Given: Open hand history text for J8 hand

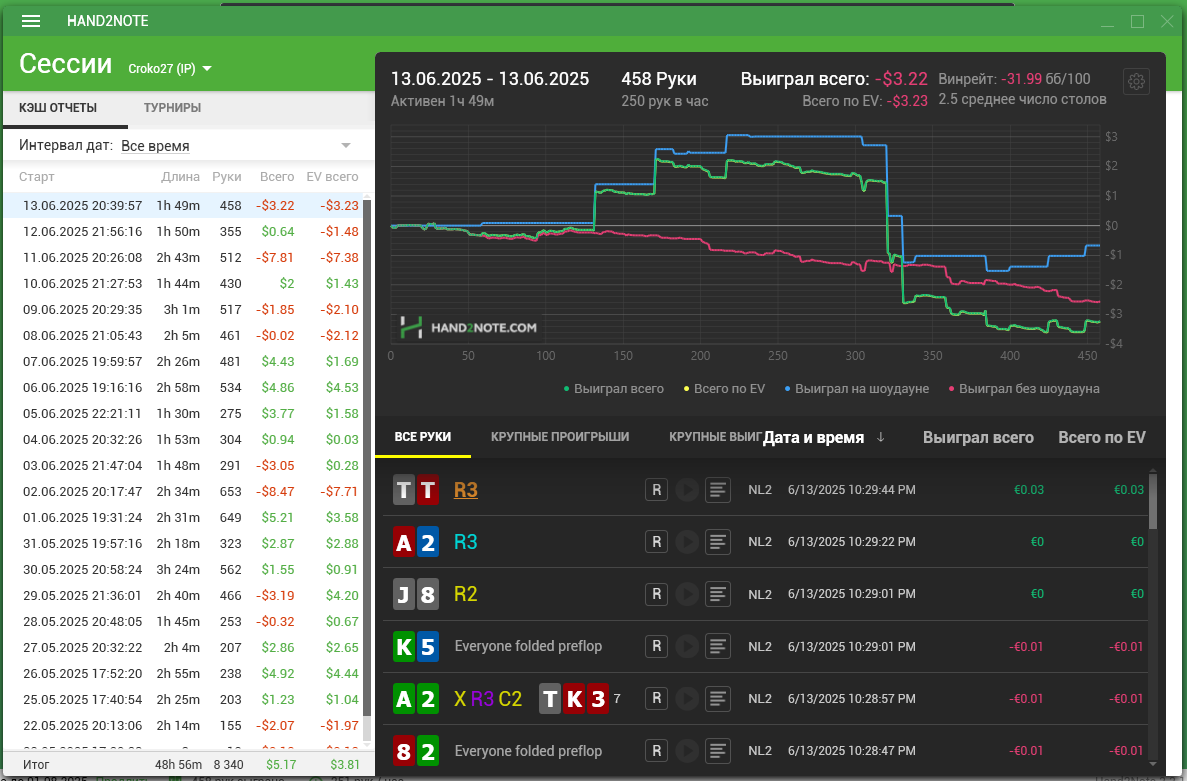Looking at the screenshot, I should (718, 594).
